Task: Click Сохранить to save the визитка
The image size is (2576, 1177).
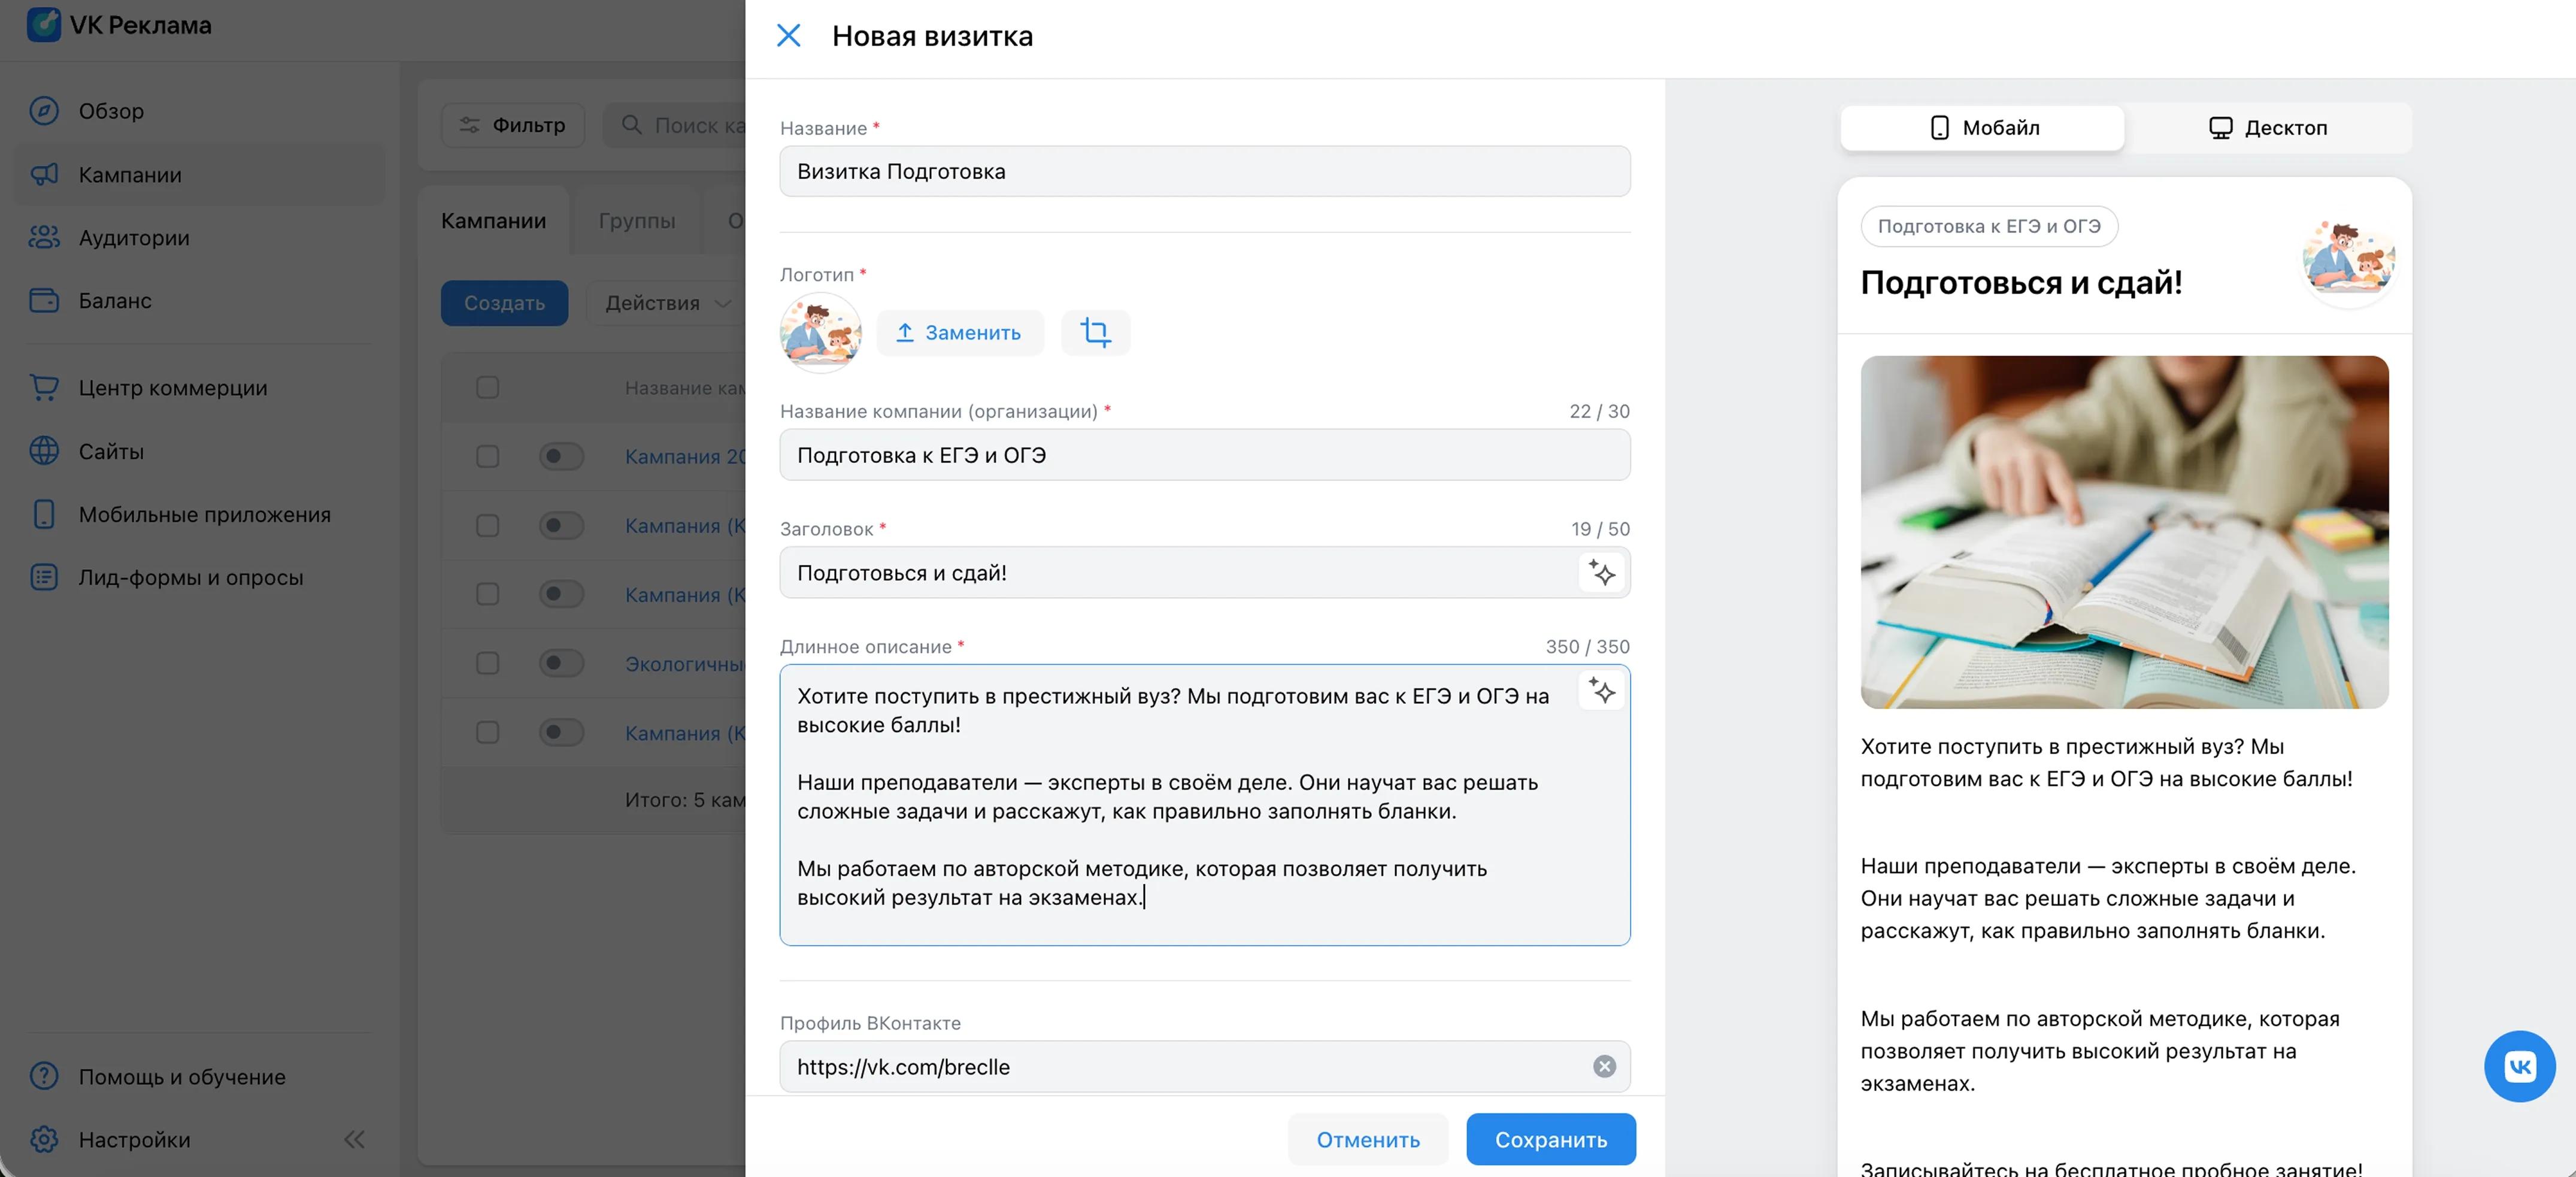Action: (1550, 1139)
